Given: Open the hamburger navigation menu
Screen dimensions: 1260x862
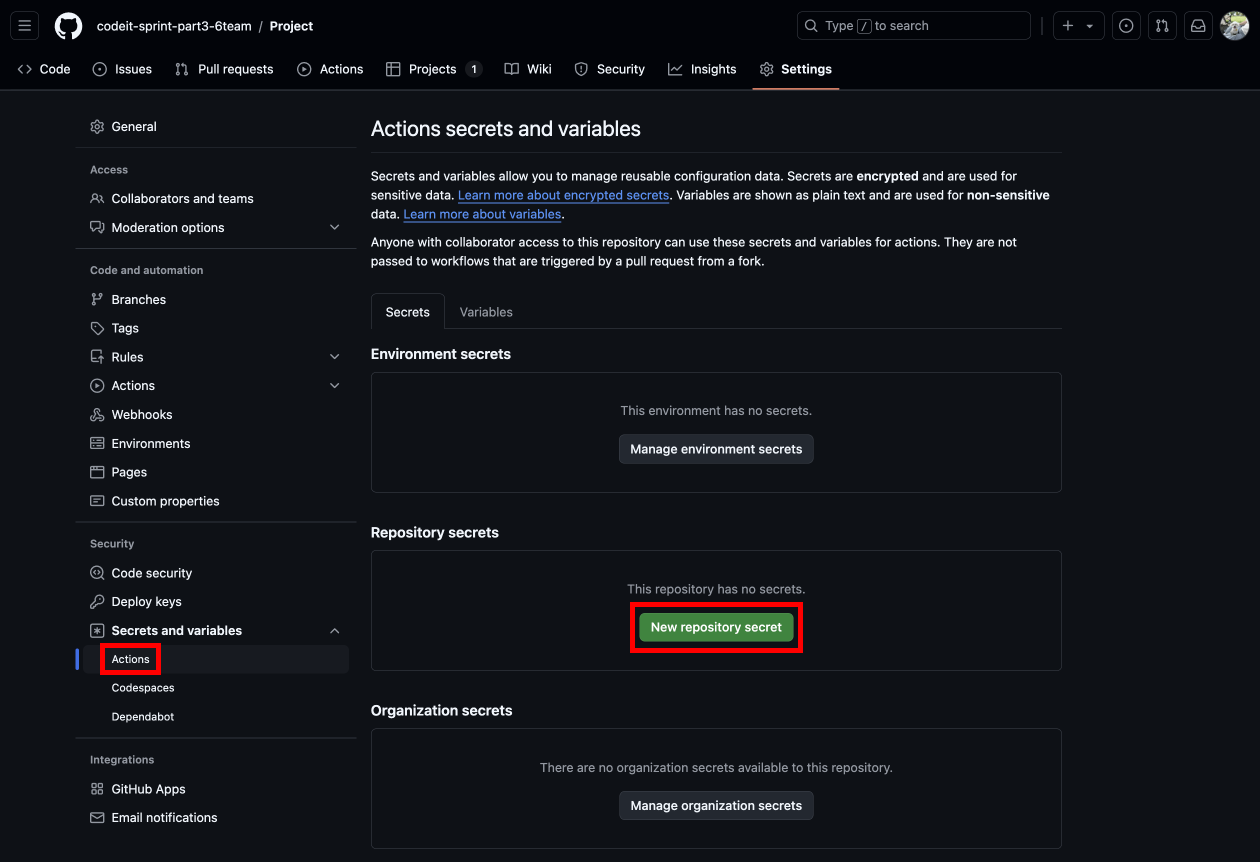Looking at the screenshot, I should click(x=25, y=26).
